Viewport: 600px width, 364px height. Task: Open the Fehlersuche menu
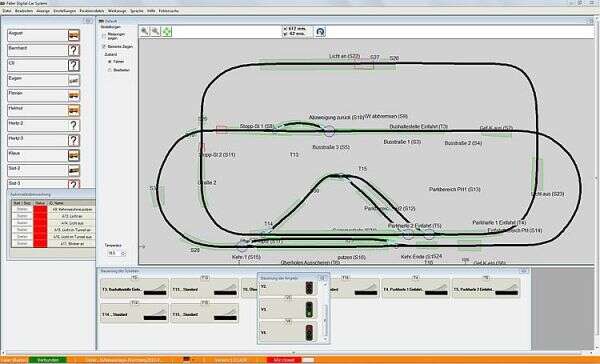point(169,11)
